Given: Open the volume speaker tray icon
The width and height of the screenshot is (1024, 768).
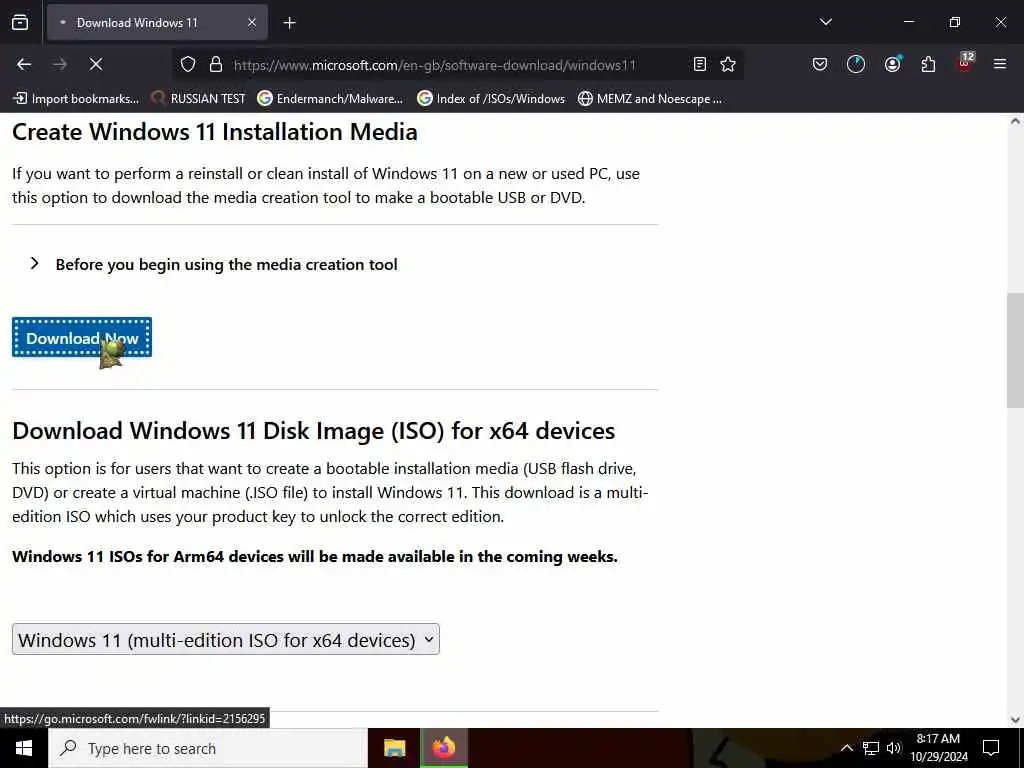Looking at the screenshot, I should tap(894, 748).
